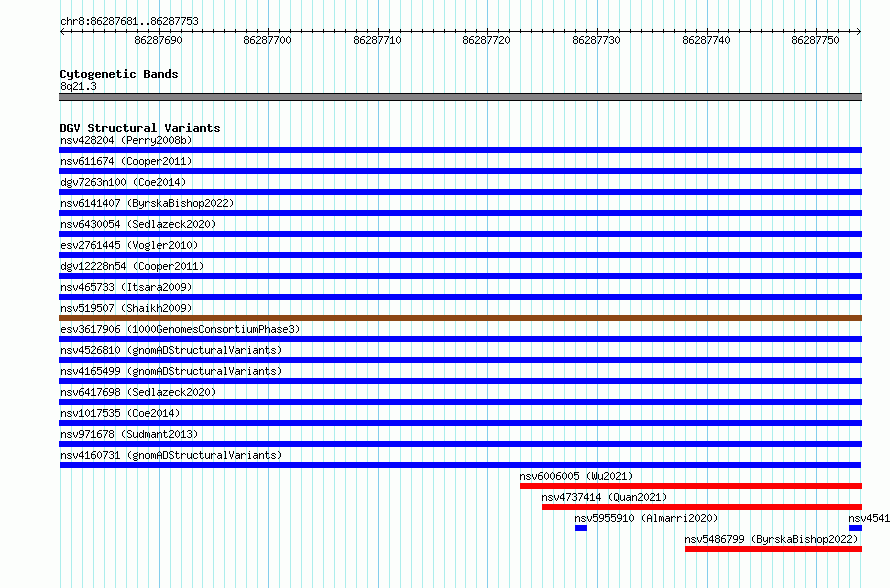Click ruler position label 86287690
This screenshot has height=588, width=890.
158,40
